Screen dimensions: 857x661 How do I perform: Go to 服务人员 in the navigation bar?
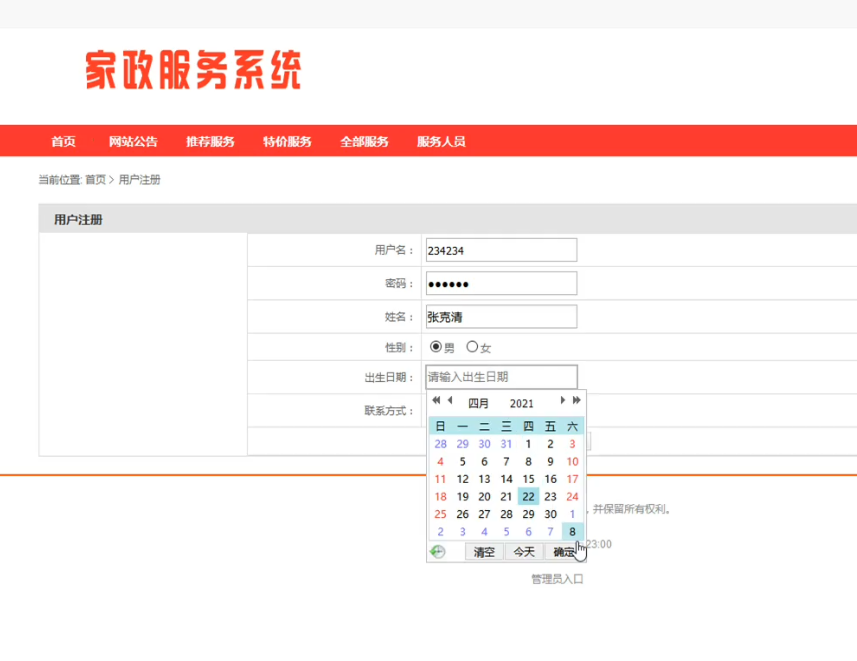441,142
